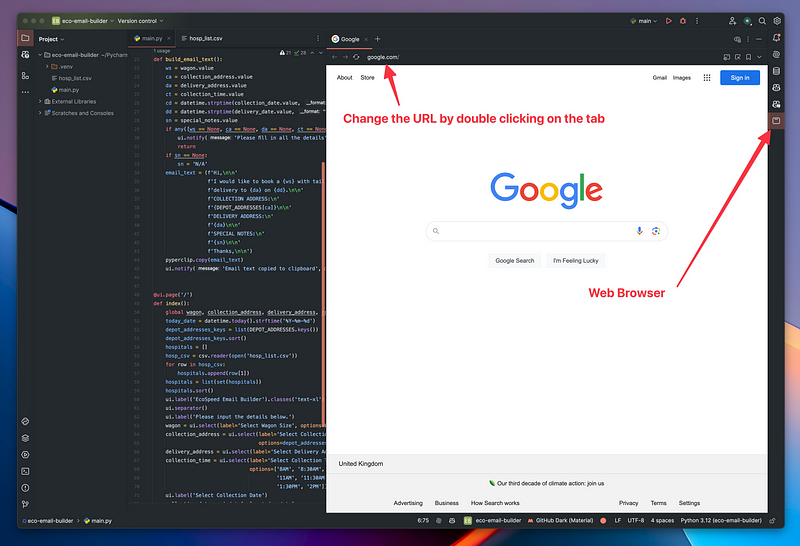Open the Python Packages layers icon
The width and height of the screenshot is (800, 546).
pos(25,438)
